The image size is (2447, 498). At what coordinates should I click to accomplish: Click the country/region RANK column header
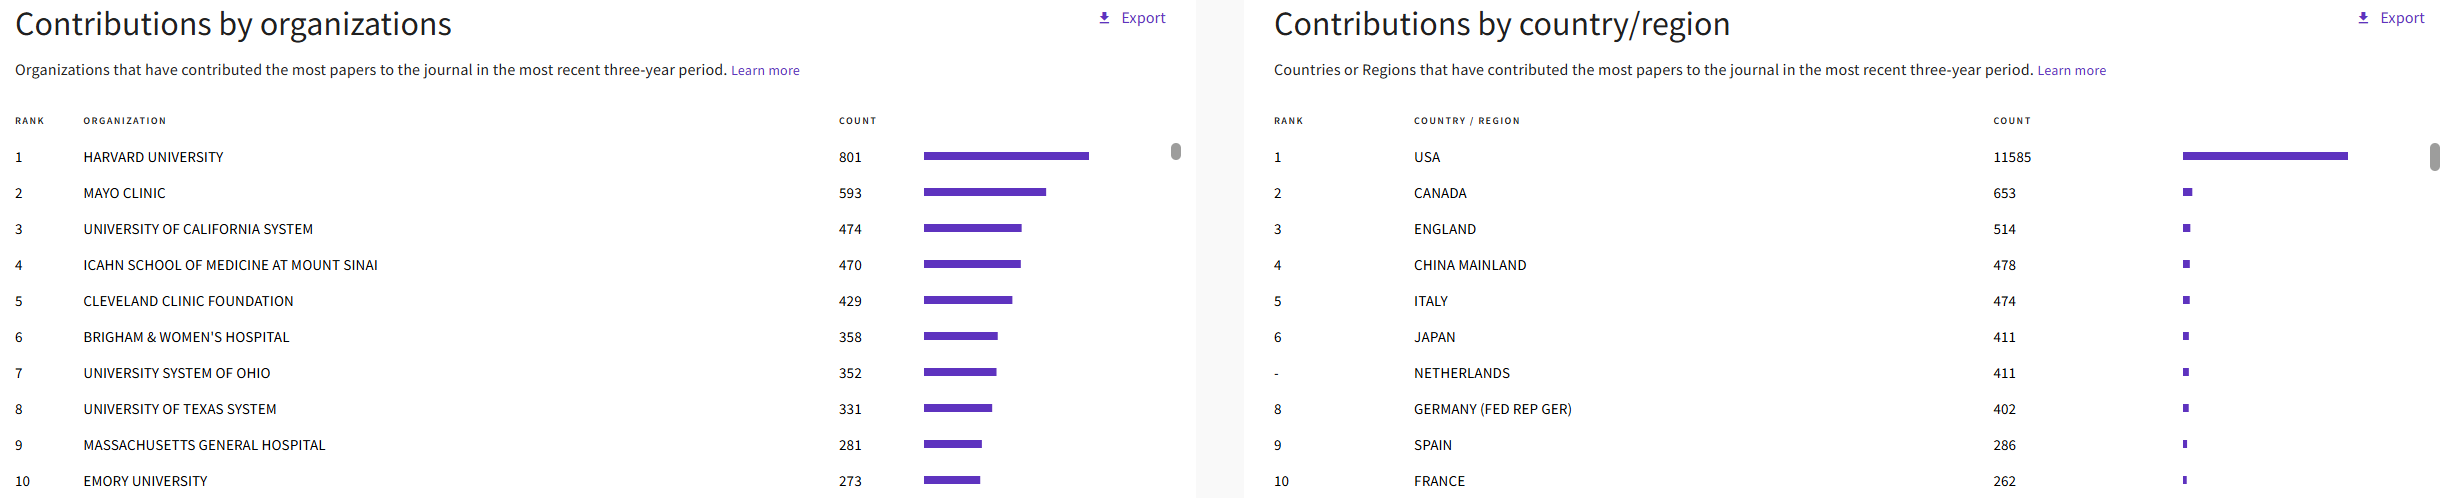pos(1288,121)
